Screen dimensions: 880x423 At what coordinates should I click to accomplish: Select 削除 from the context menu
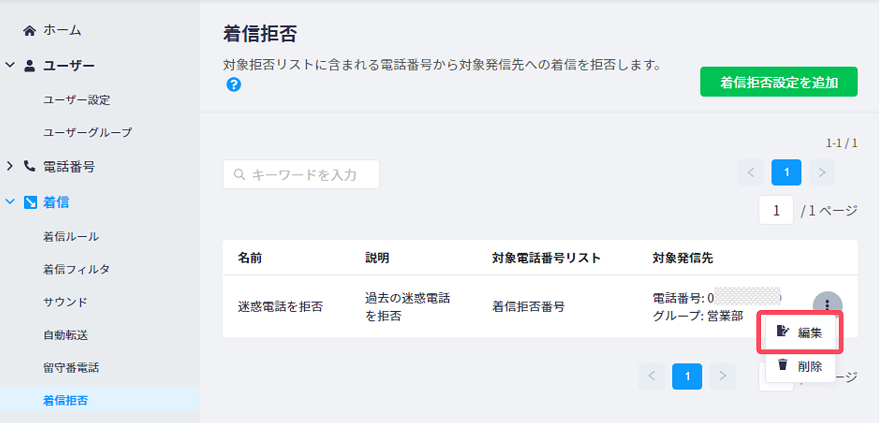tap(801, 366)
